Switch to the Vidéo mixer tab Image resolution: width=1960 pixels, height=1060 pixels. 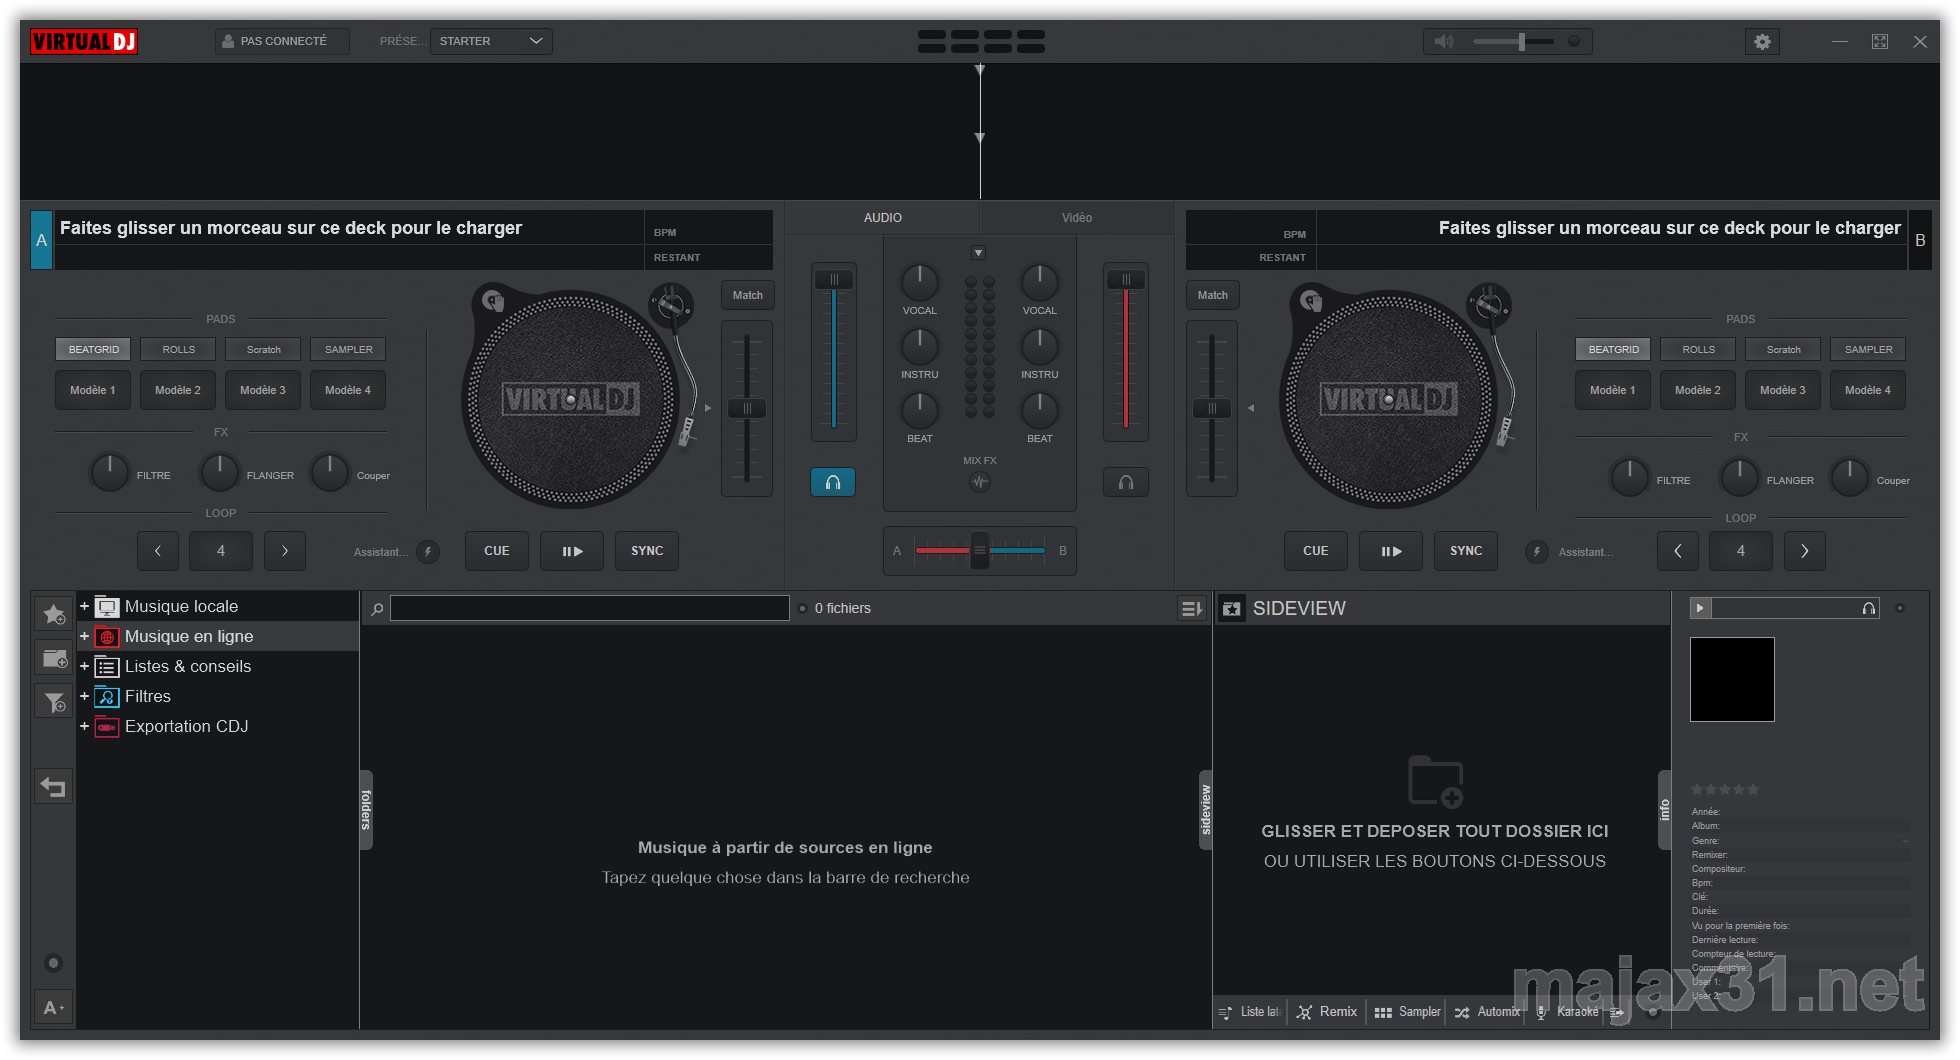tap(1077, 218)
